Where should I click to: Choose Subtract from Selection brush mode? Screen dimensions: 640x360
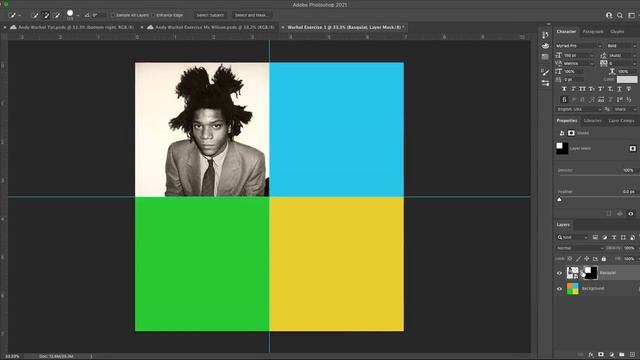coord(57,16)
